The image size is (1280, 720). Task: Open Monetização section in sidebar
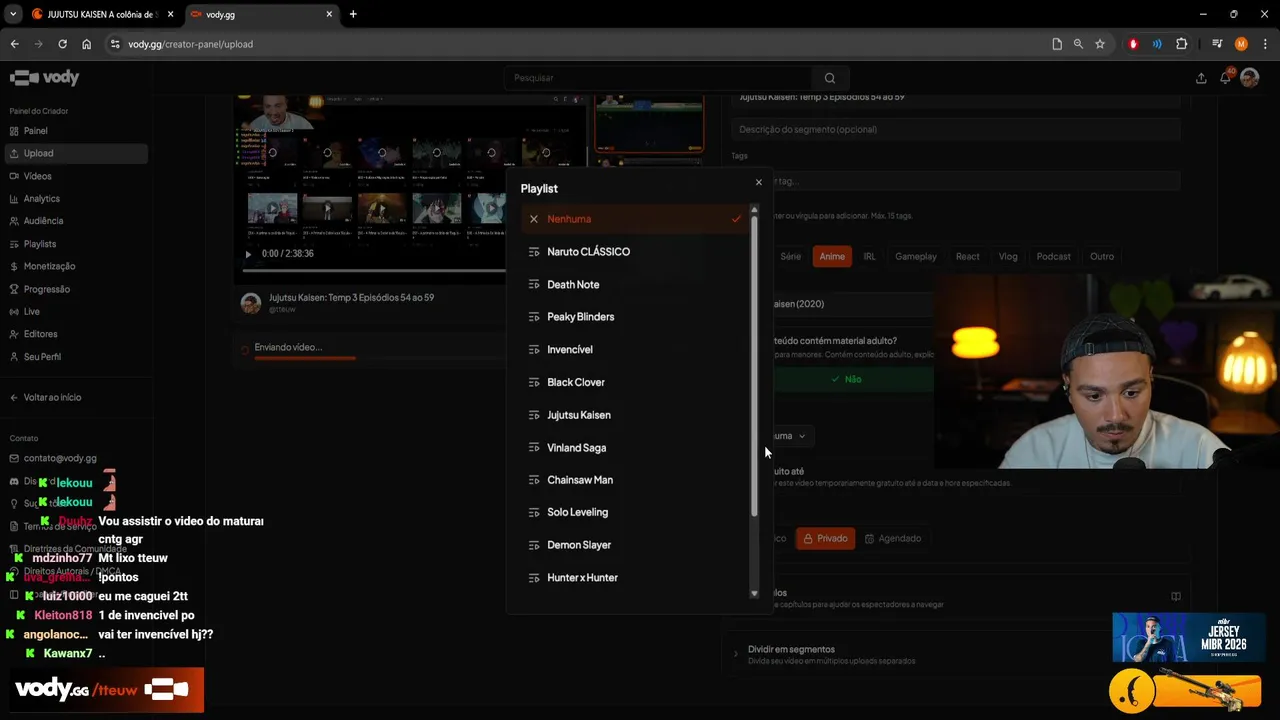(76, 266)
